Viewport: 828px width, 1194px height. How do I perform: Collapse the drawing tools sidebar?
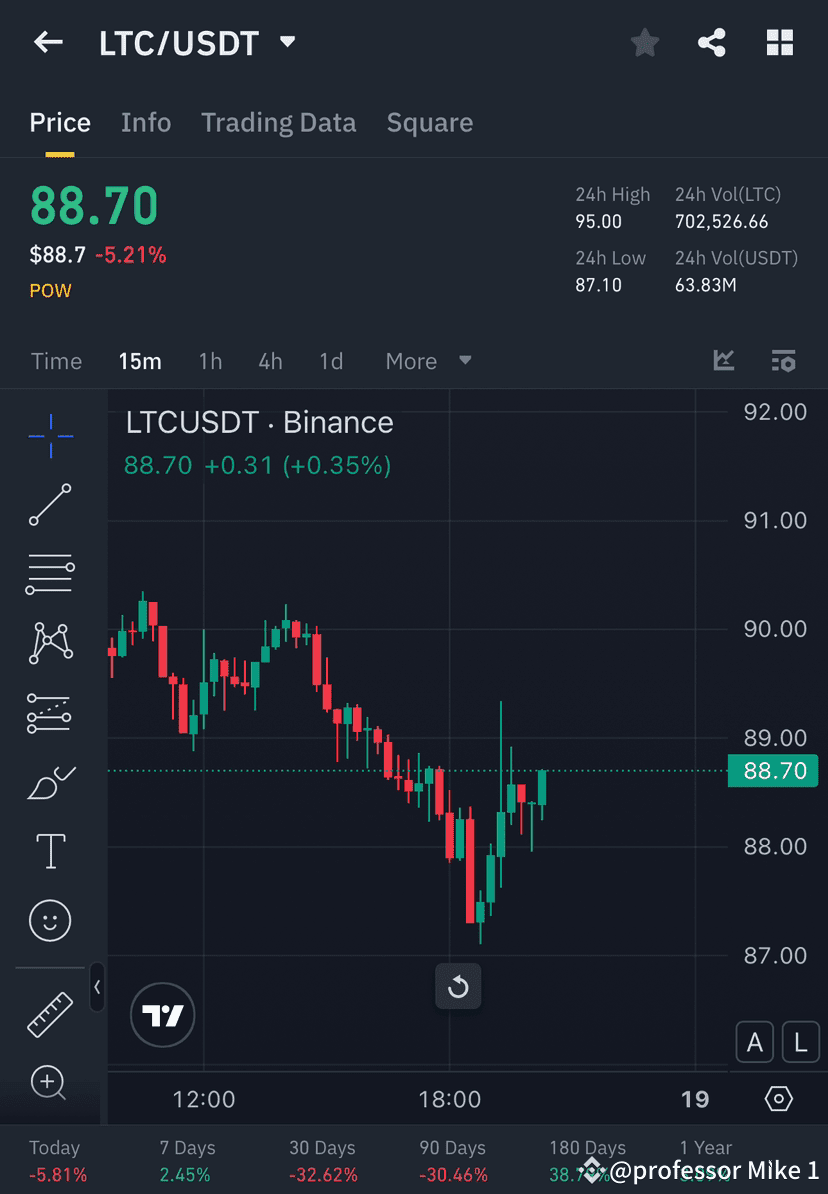coord(98,988)
